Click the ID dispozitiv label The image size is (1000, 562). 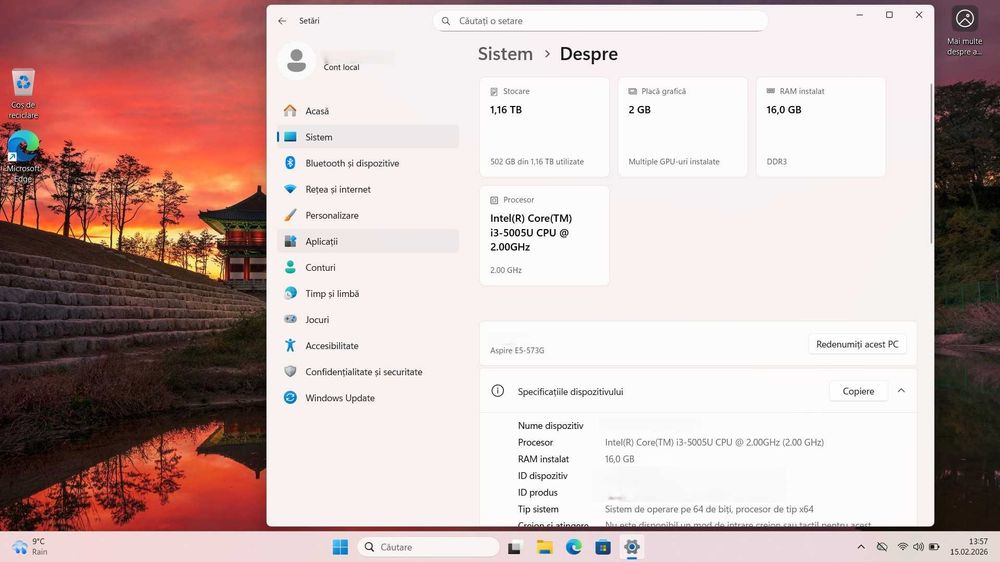543,475
